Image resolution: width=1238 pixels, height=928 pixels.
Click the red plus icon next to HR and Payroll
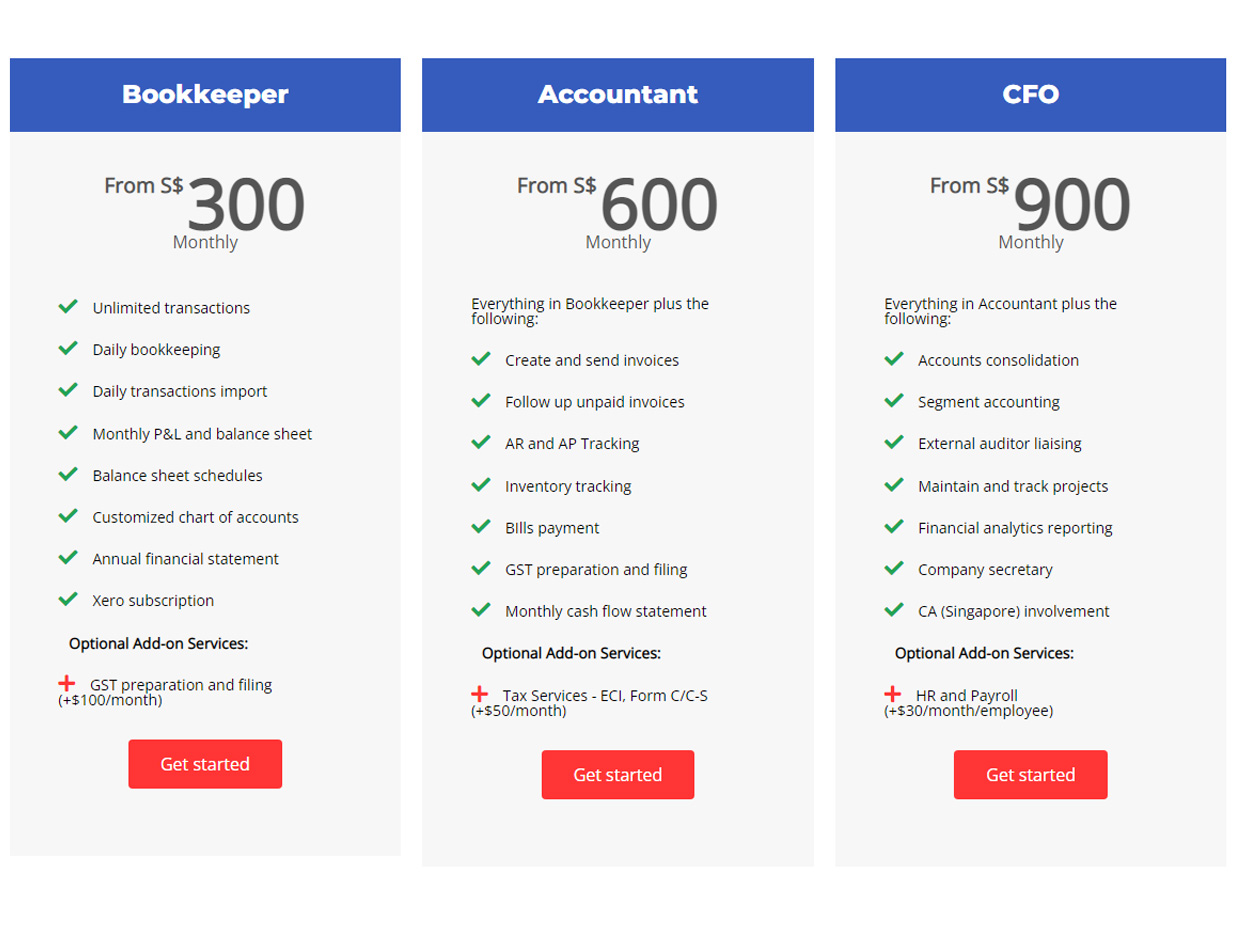(892, 693)
